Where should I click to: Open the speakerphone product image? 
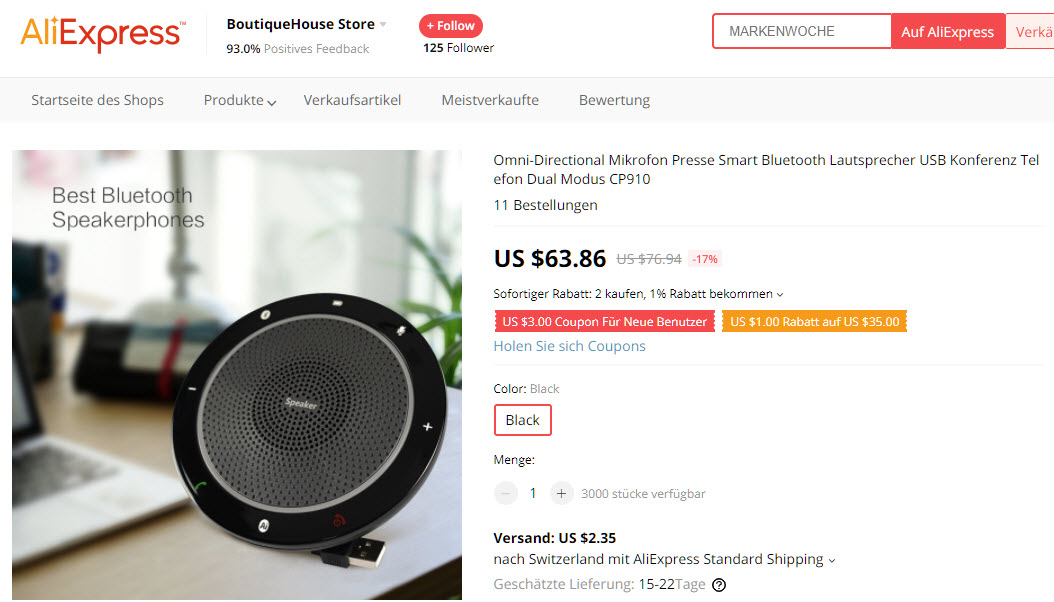(237, 375)
